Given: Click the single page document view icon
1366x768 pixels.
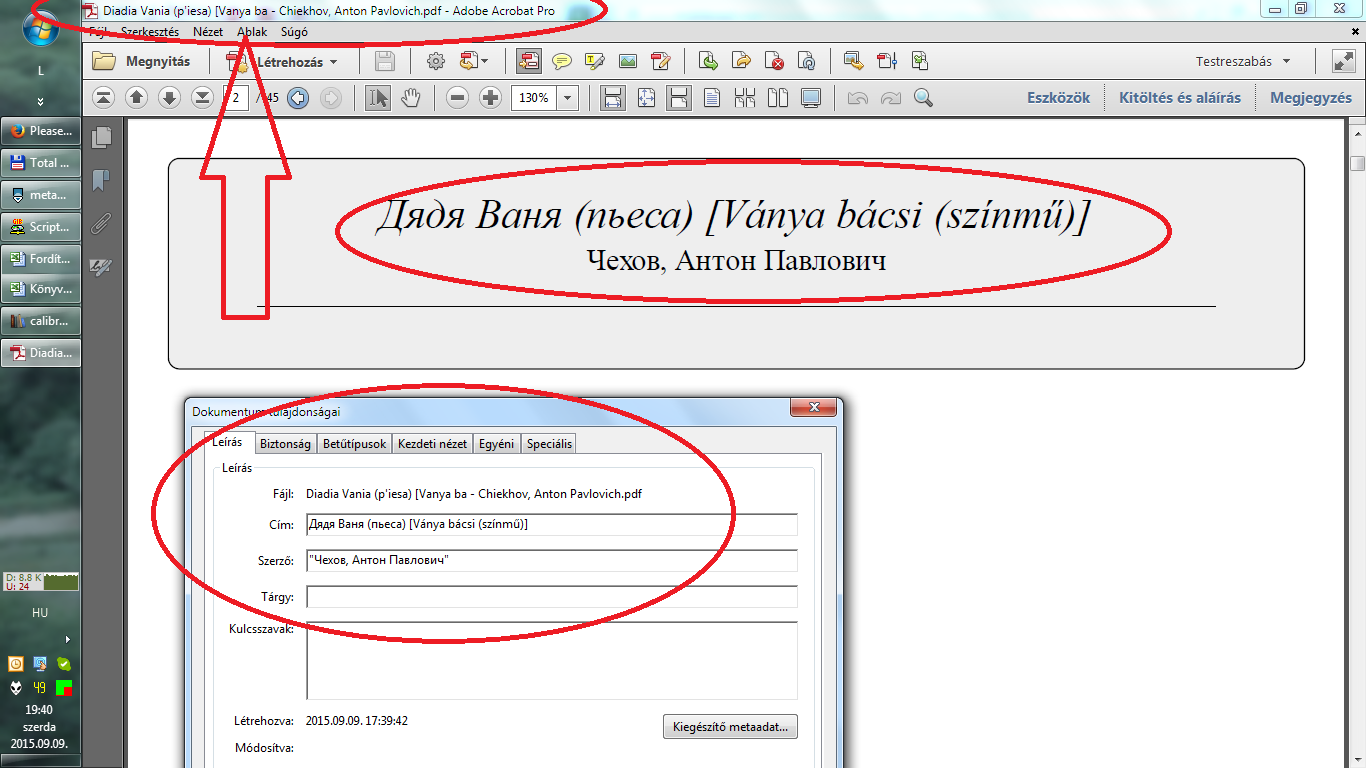Looking at the screenshot, I should pyautogui.click(x=712, y=98).
